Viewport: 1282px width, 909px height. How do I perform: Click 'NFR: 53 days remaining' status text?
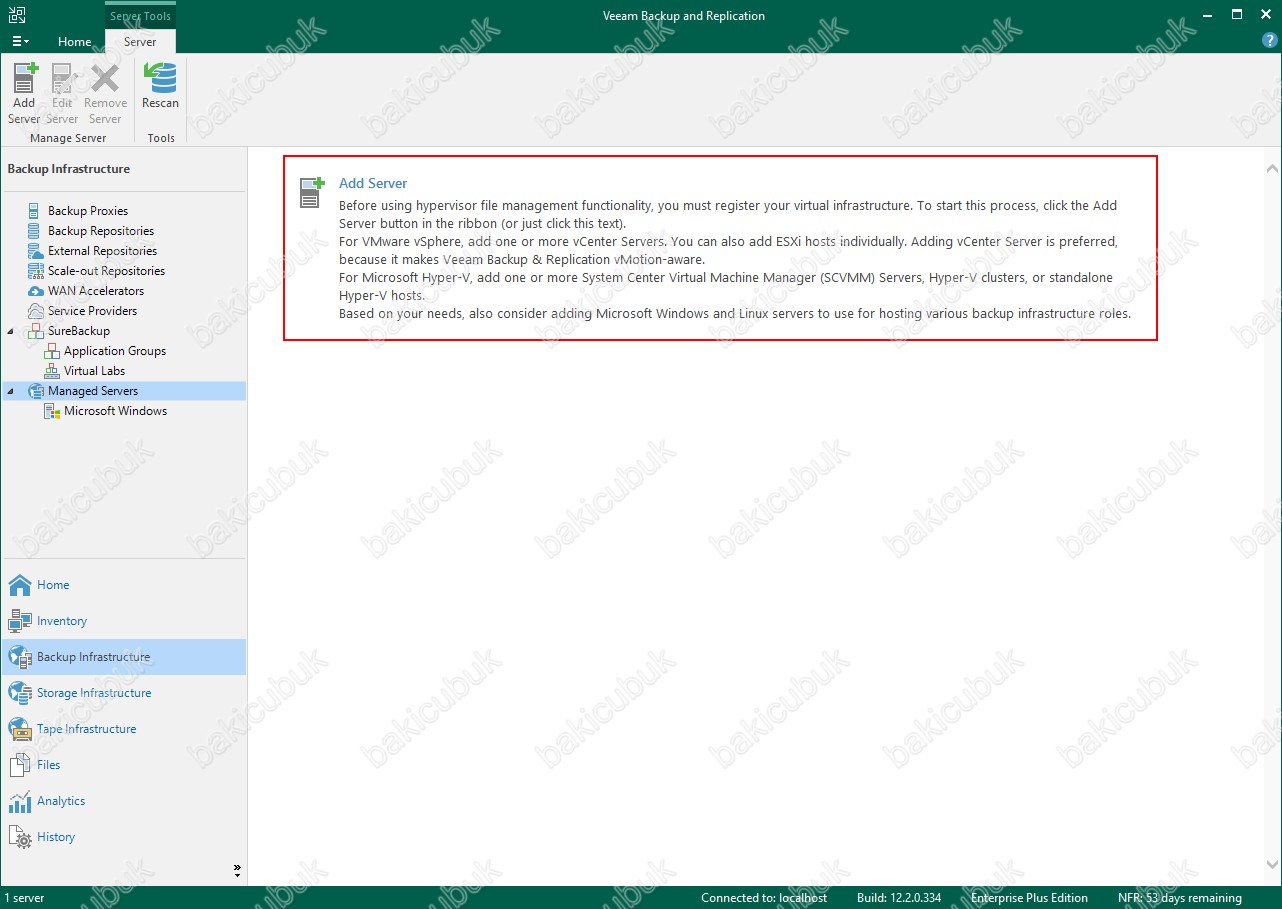coord(1180,898)
